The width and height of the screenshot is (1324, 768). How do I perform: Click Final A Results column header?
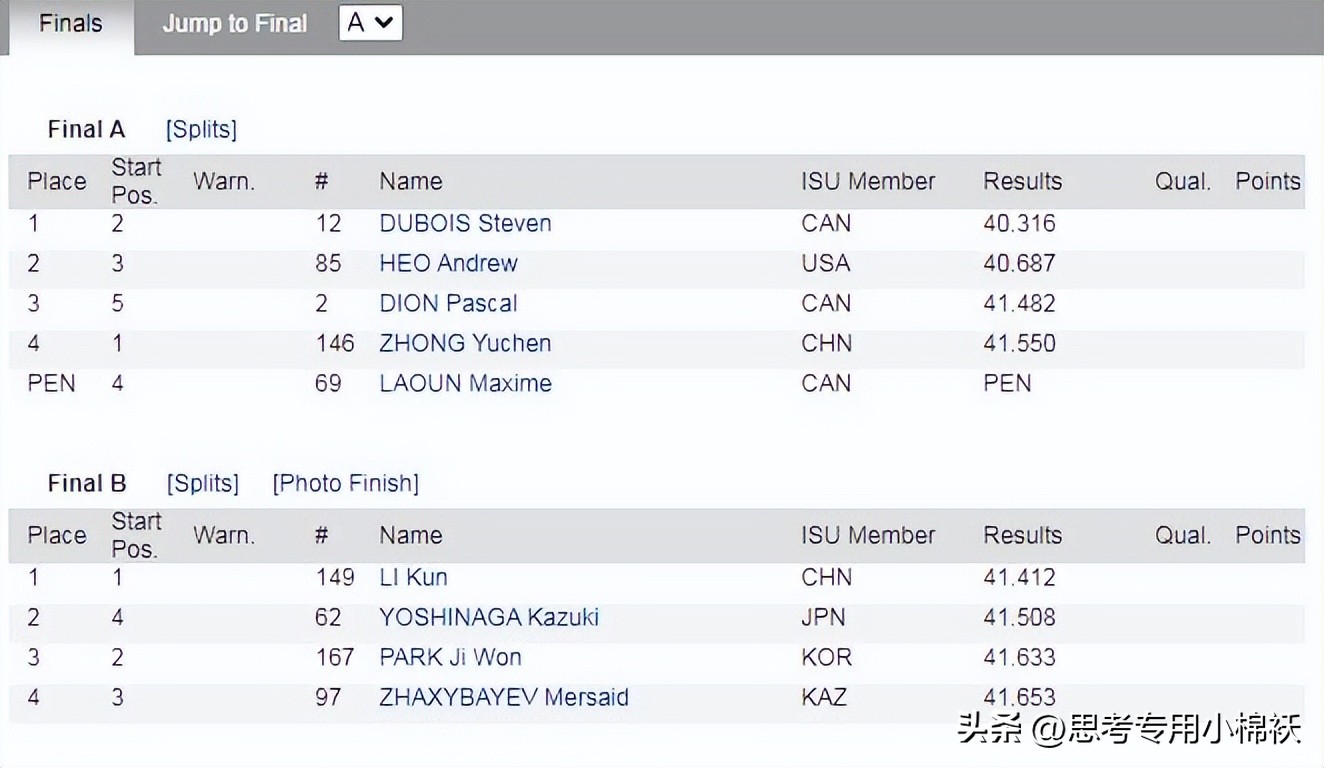1022,181
